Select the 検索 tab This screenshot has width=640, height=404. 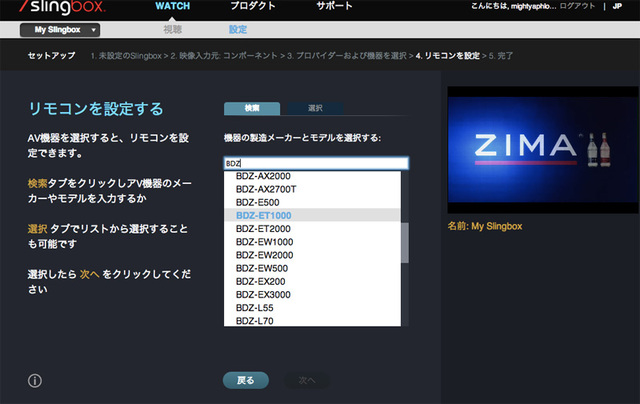point(252,108)
